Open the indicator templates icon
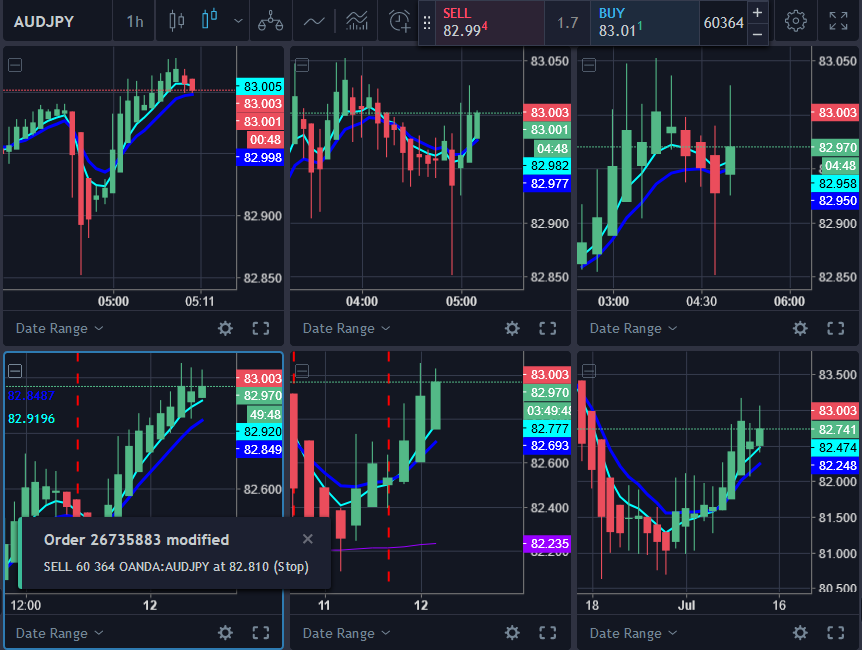This screenshot has width=862, height=650. tap(356, 20)
